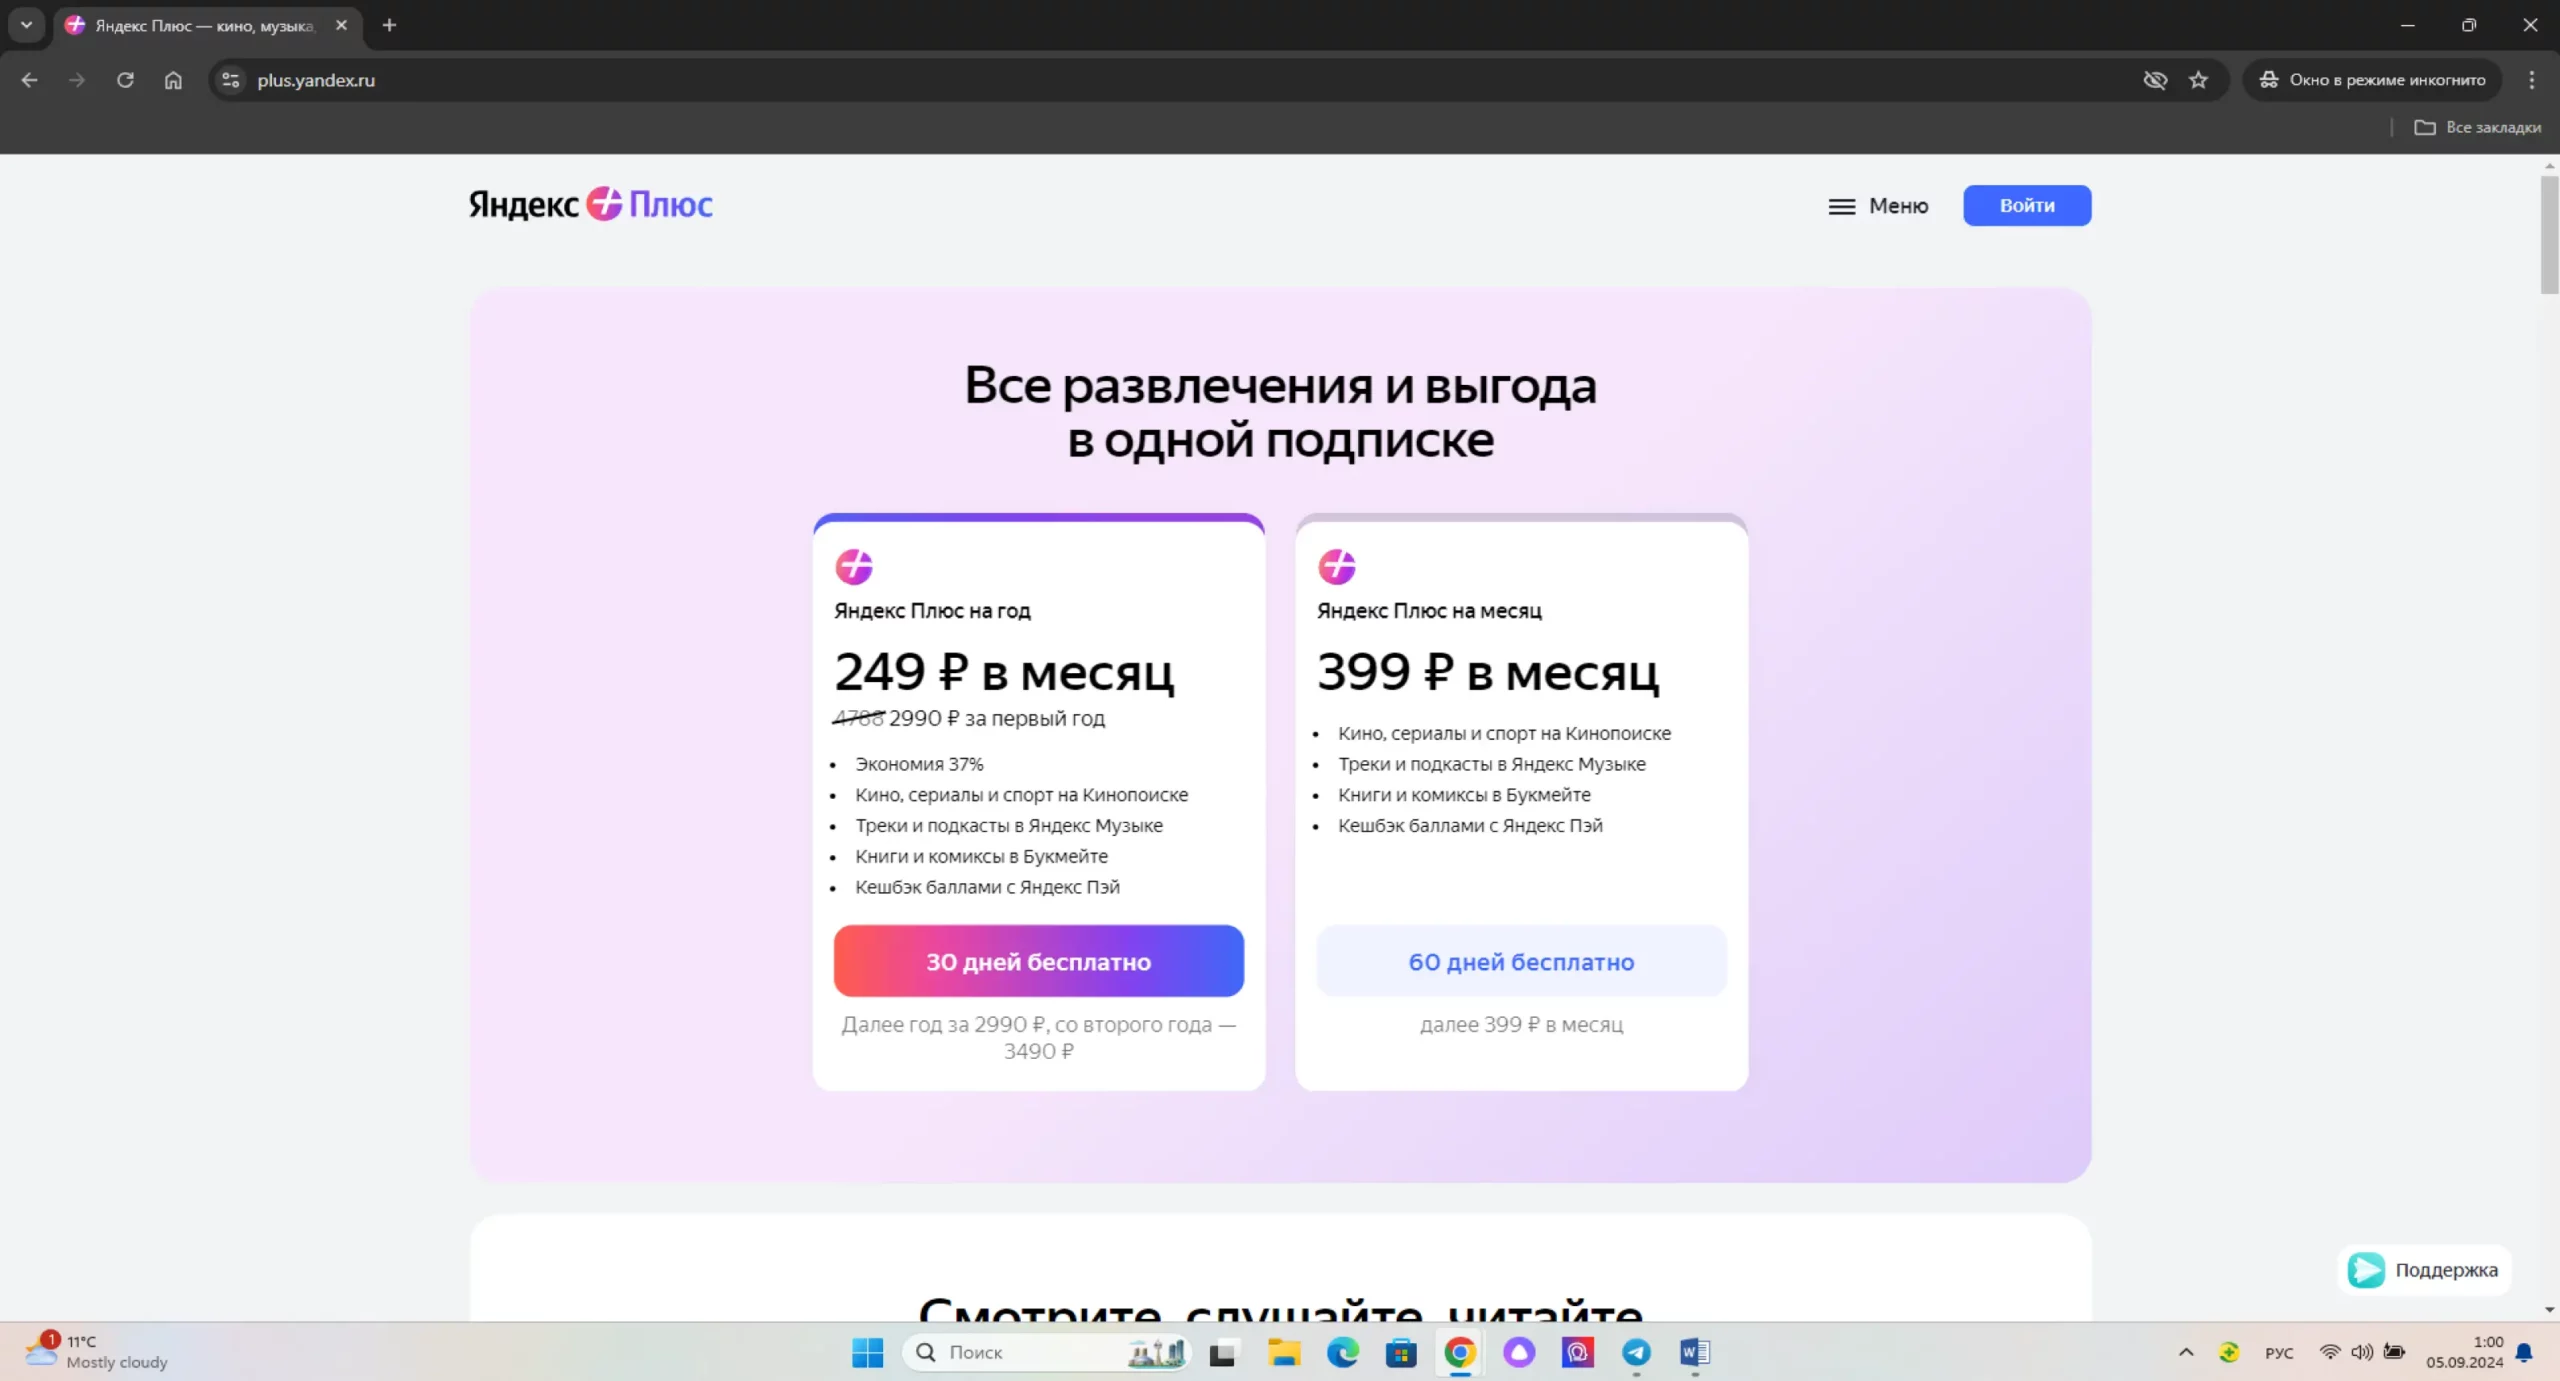Viewport: 2560px width, 1381px height.
Task: Start 60 дней бесплатно monthly trial
Action: (1520, 961)
